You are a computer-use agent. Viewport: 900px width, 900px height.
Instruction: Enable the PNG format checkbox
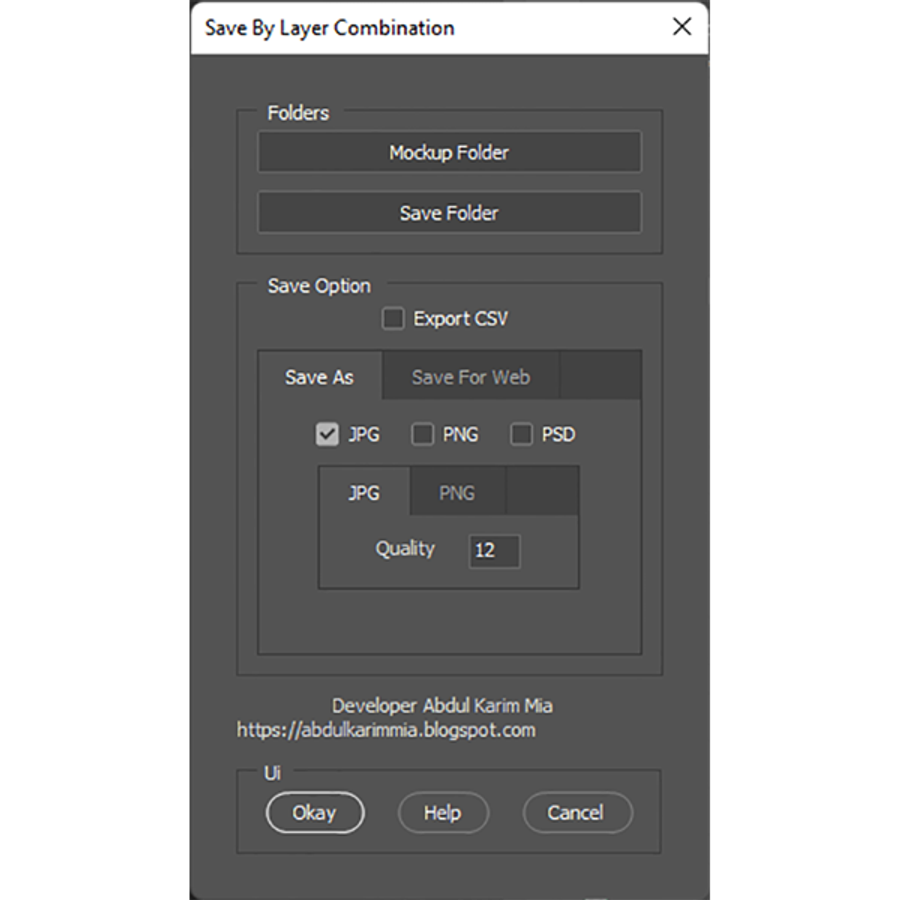(422, 434)
